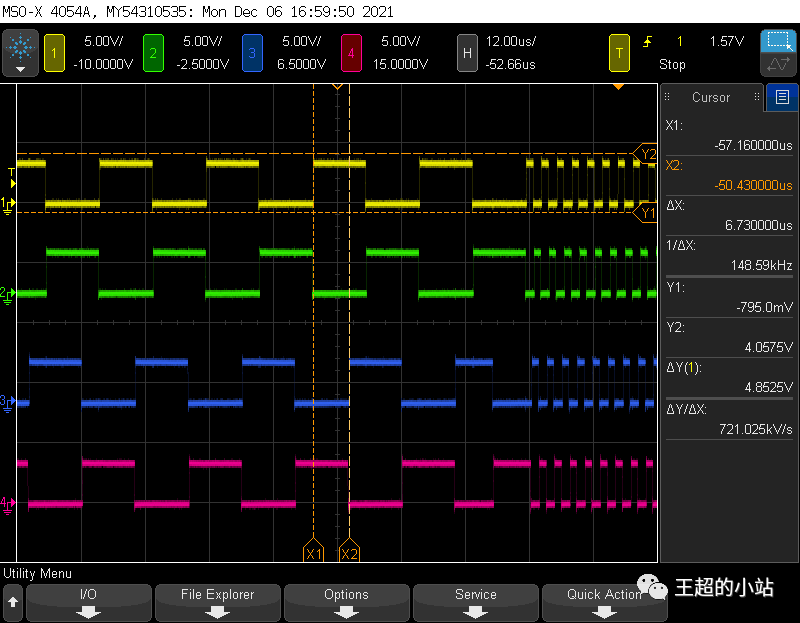Click the waveform draw mode icon
Image resolution: width=800 pixels, height=623 pixels.
(777, 66)
